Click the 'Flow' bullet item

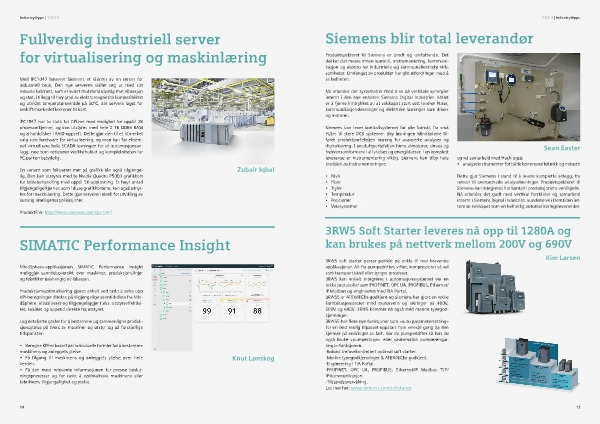(x=336, y=182)
